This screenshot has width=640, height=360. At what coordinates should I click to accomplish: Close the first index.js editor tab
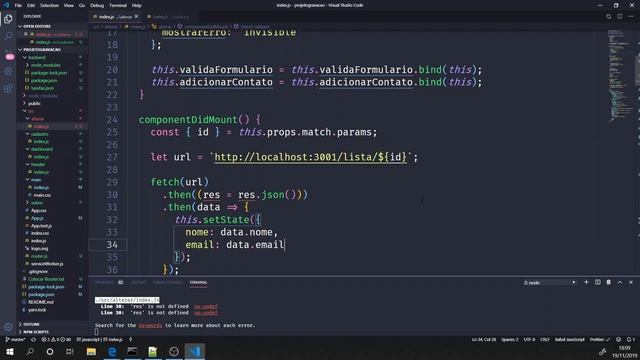(136, 17)
